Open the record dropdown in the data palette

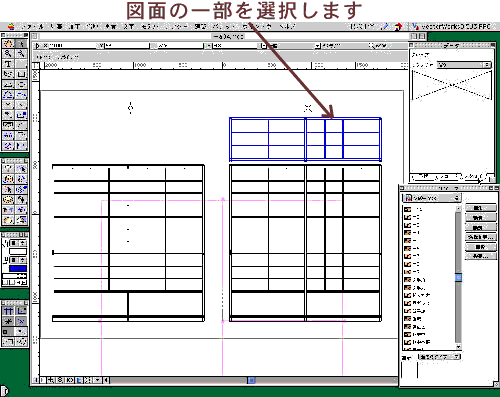464,65
